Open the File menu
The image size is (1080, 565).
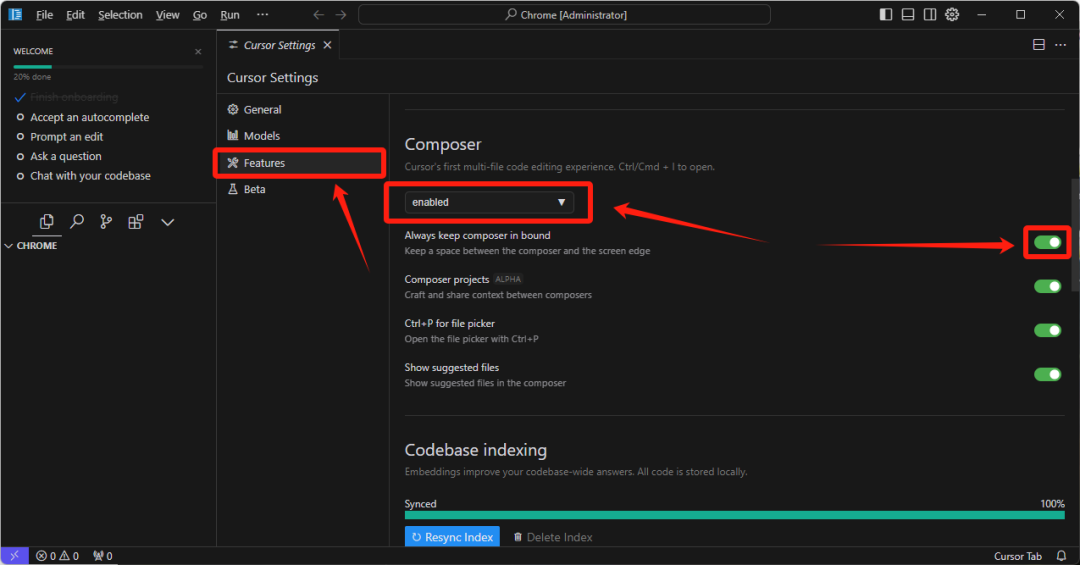click(x=44, y=14)
